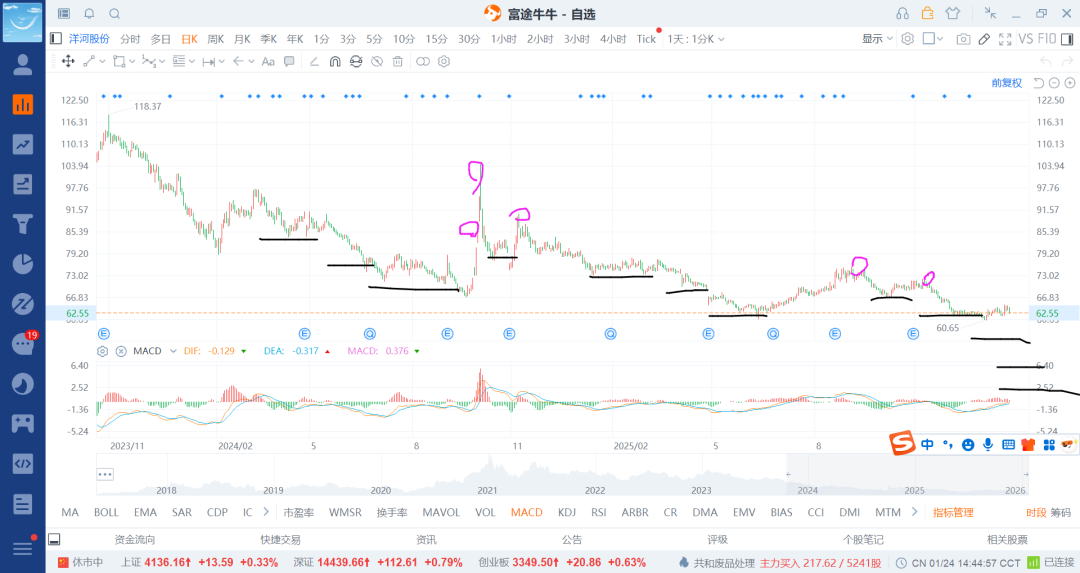Open customer service headset icon
Image resolution: width=1080 pixels, height=573 pixels.
click(x=902, y=14)
